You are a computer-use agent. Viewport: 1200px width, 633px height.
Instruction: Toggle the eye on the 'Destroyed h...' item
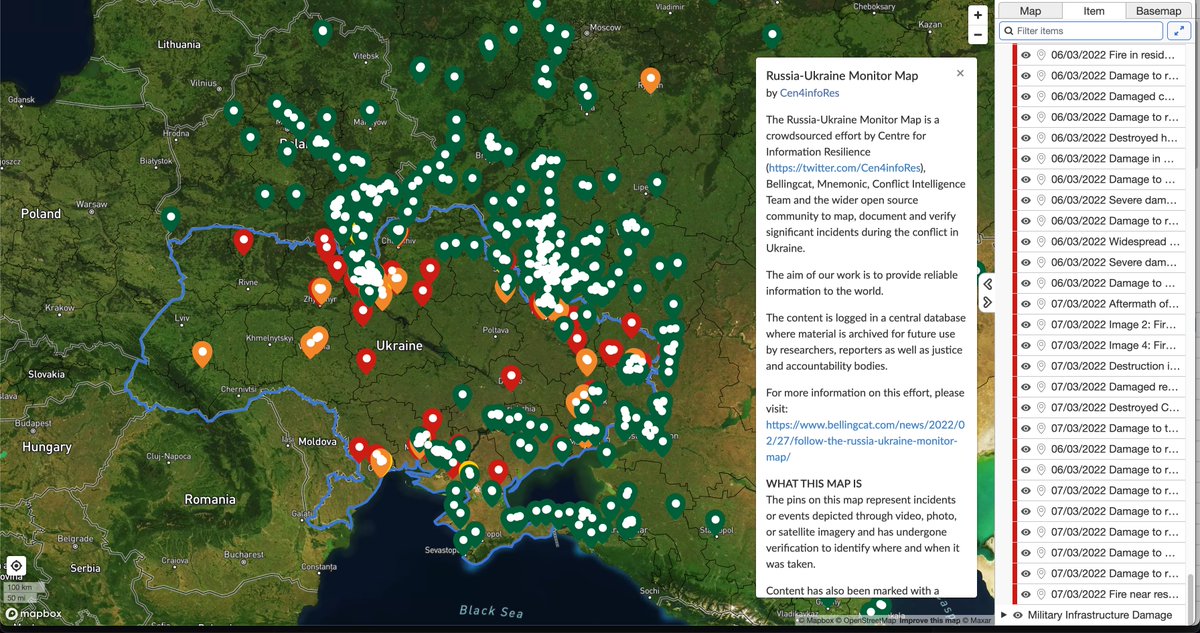[x=1025, y=138]
